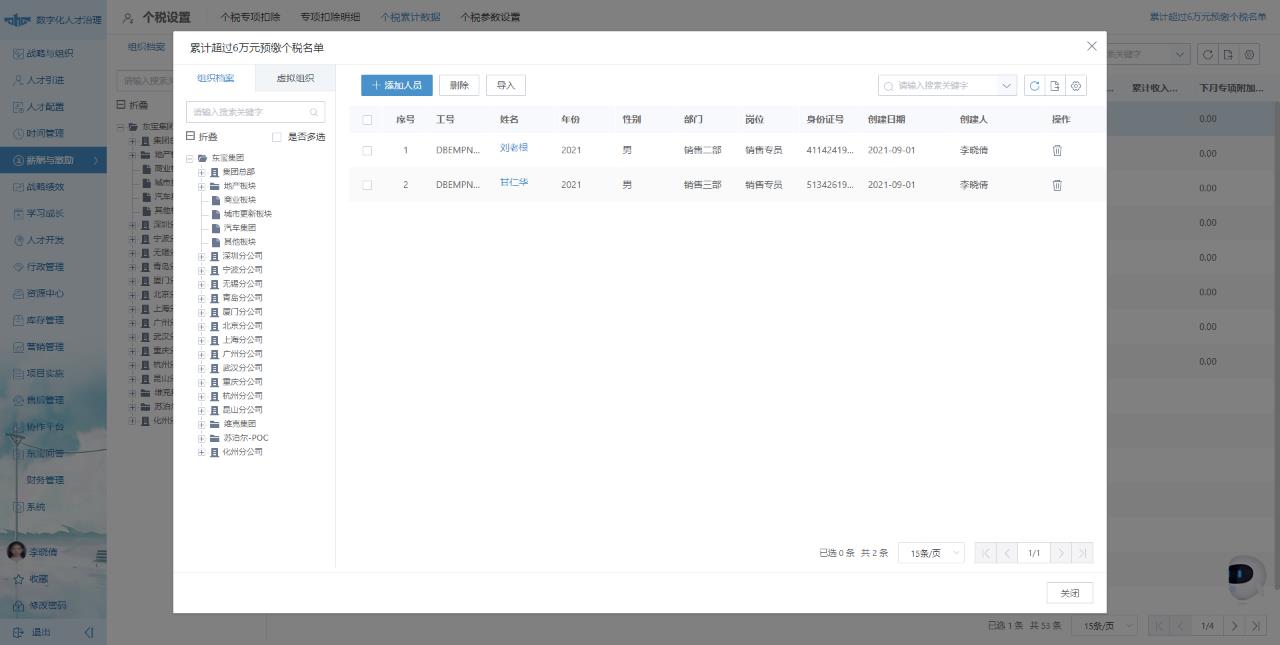Open column settings gear icon in dialog

1076,86
